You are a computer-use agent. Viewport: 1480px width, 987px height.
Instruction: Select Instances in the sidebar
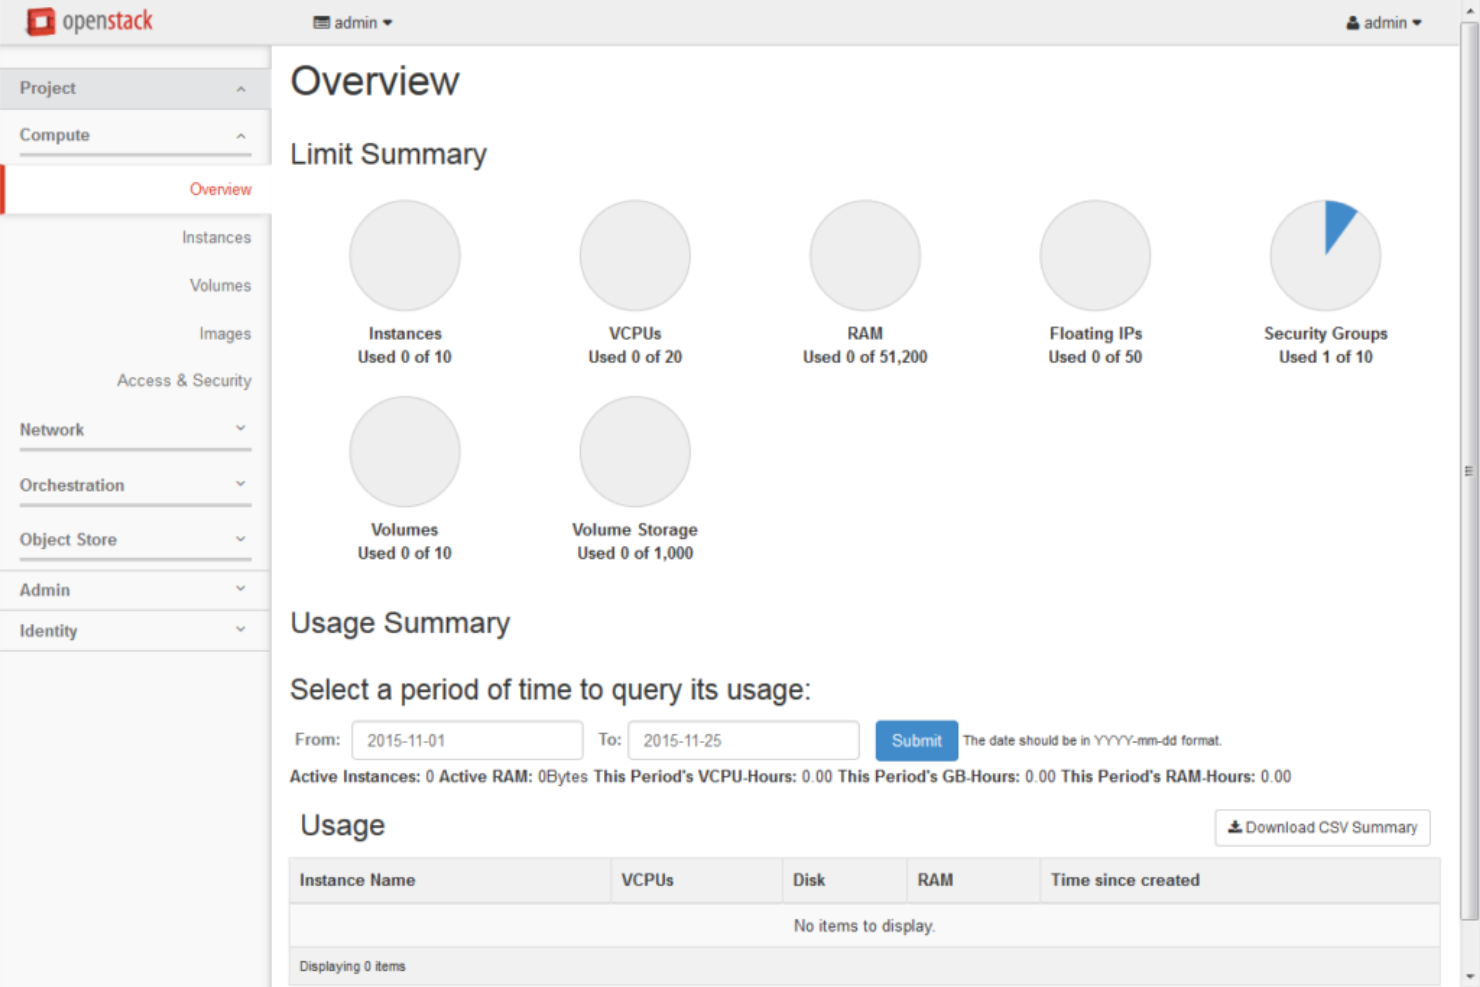pyautogui.click(x=216, y=237)
